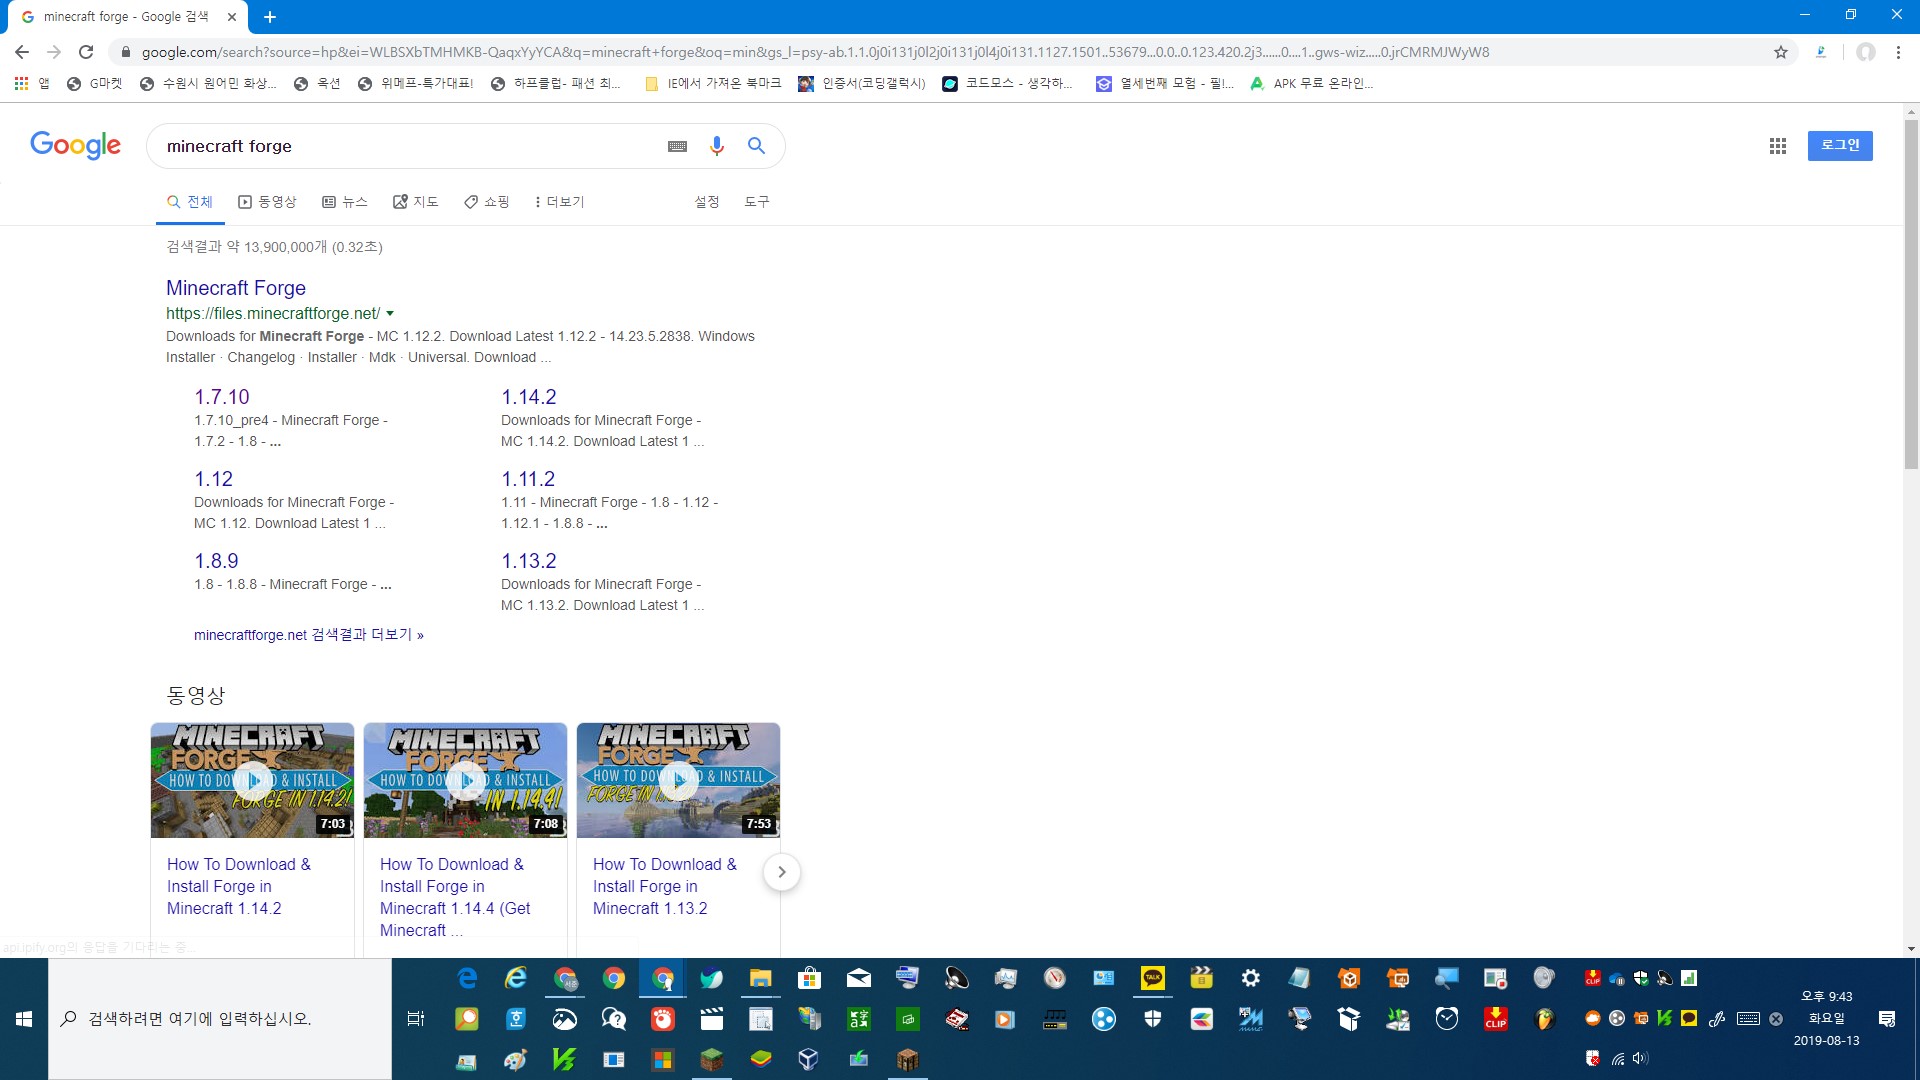This screenshot has width=1920, height=1080.
Task: Open a new Chrome tab
Action: point(270,17)
